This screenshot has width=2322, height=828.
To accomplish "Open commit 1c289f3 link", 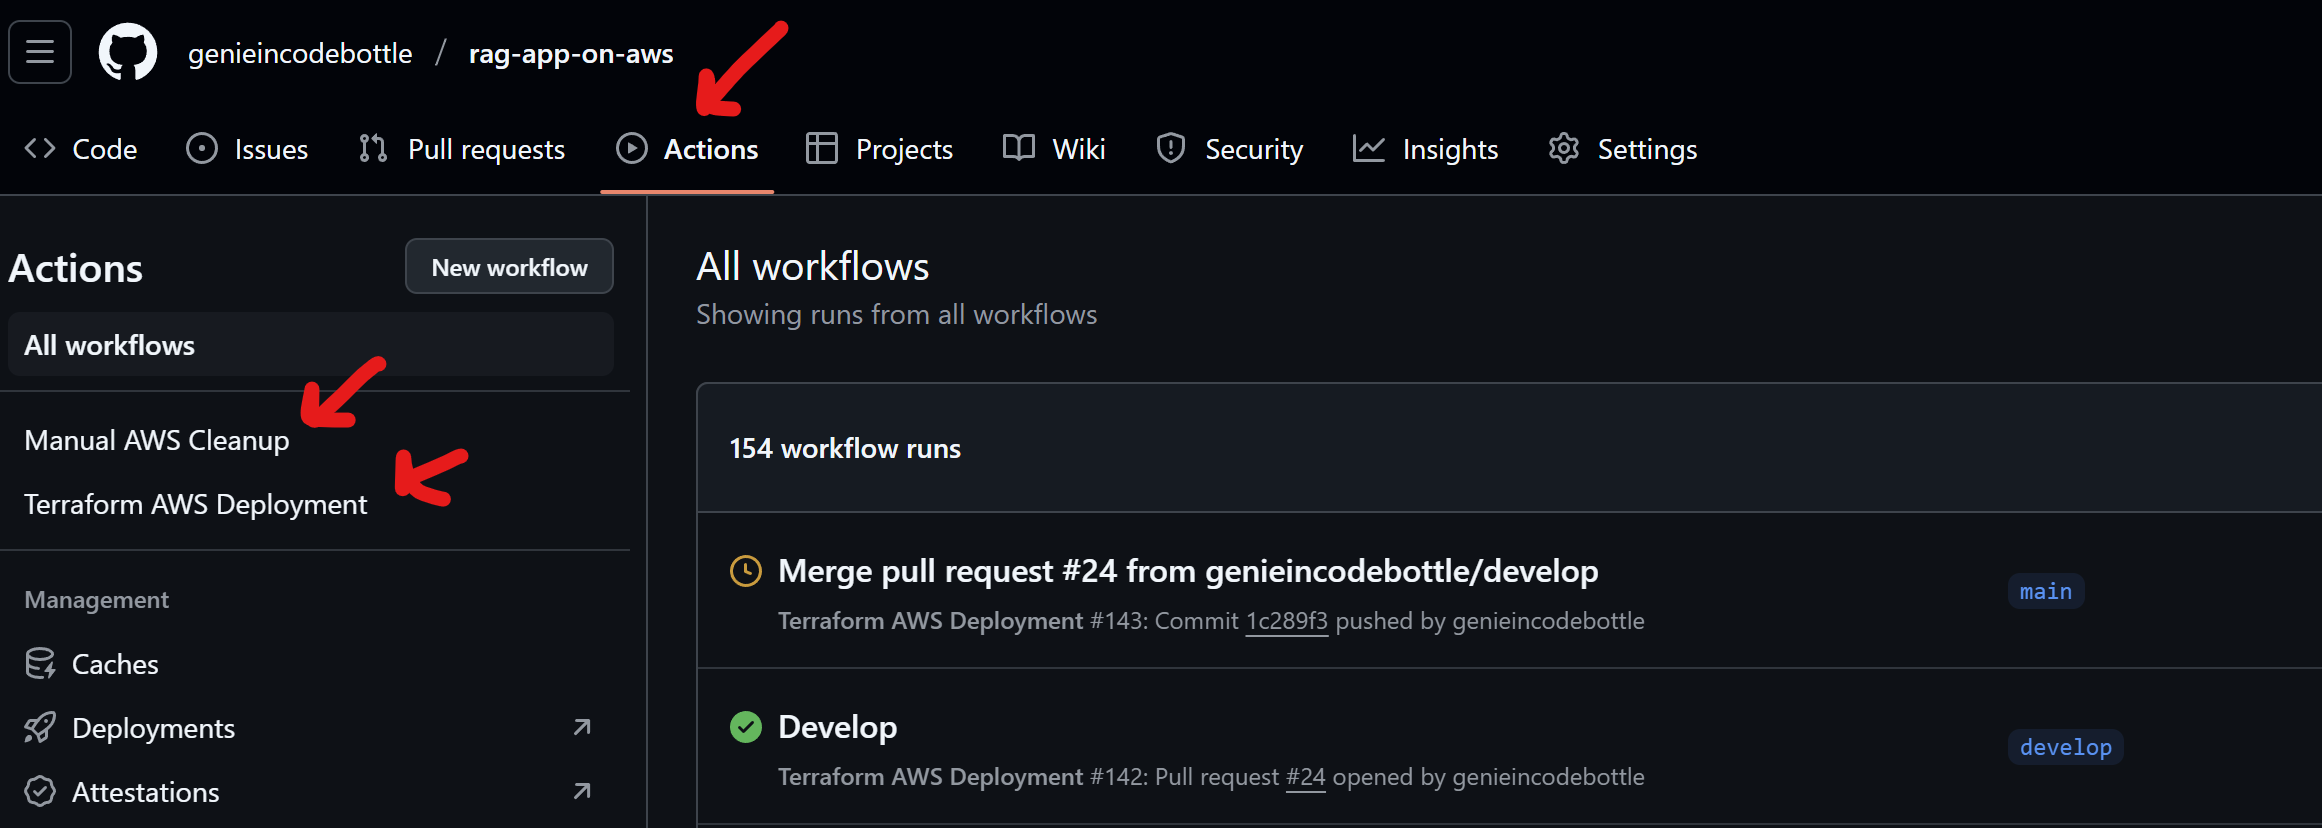I will (1287, 621).
